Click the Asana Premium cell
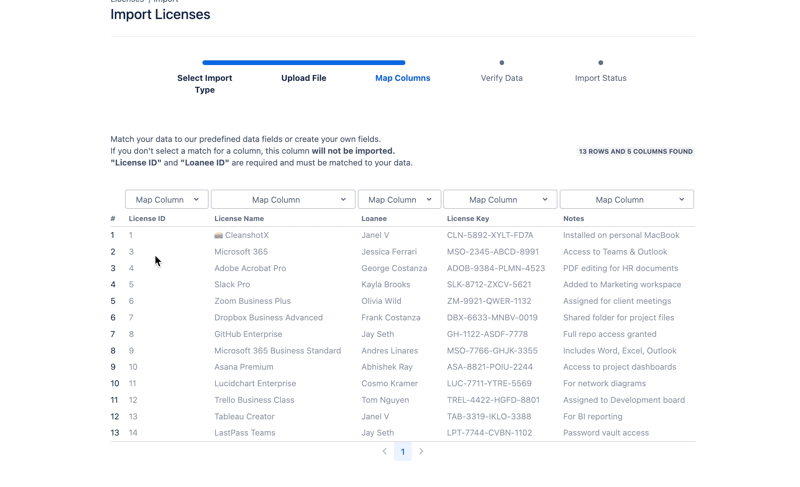The height and width of the screenshot is (487, 800). coord(244,367)
